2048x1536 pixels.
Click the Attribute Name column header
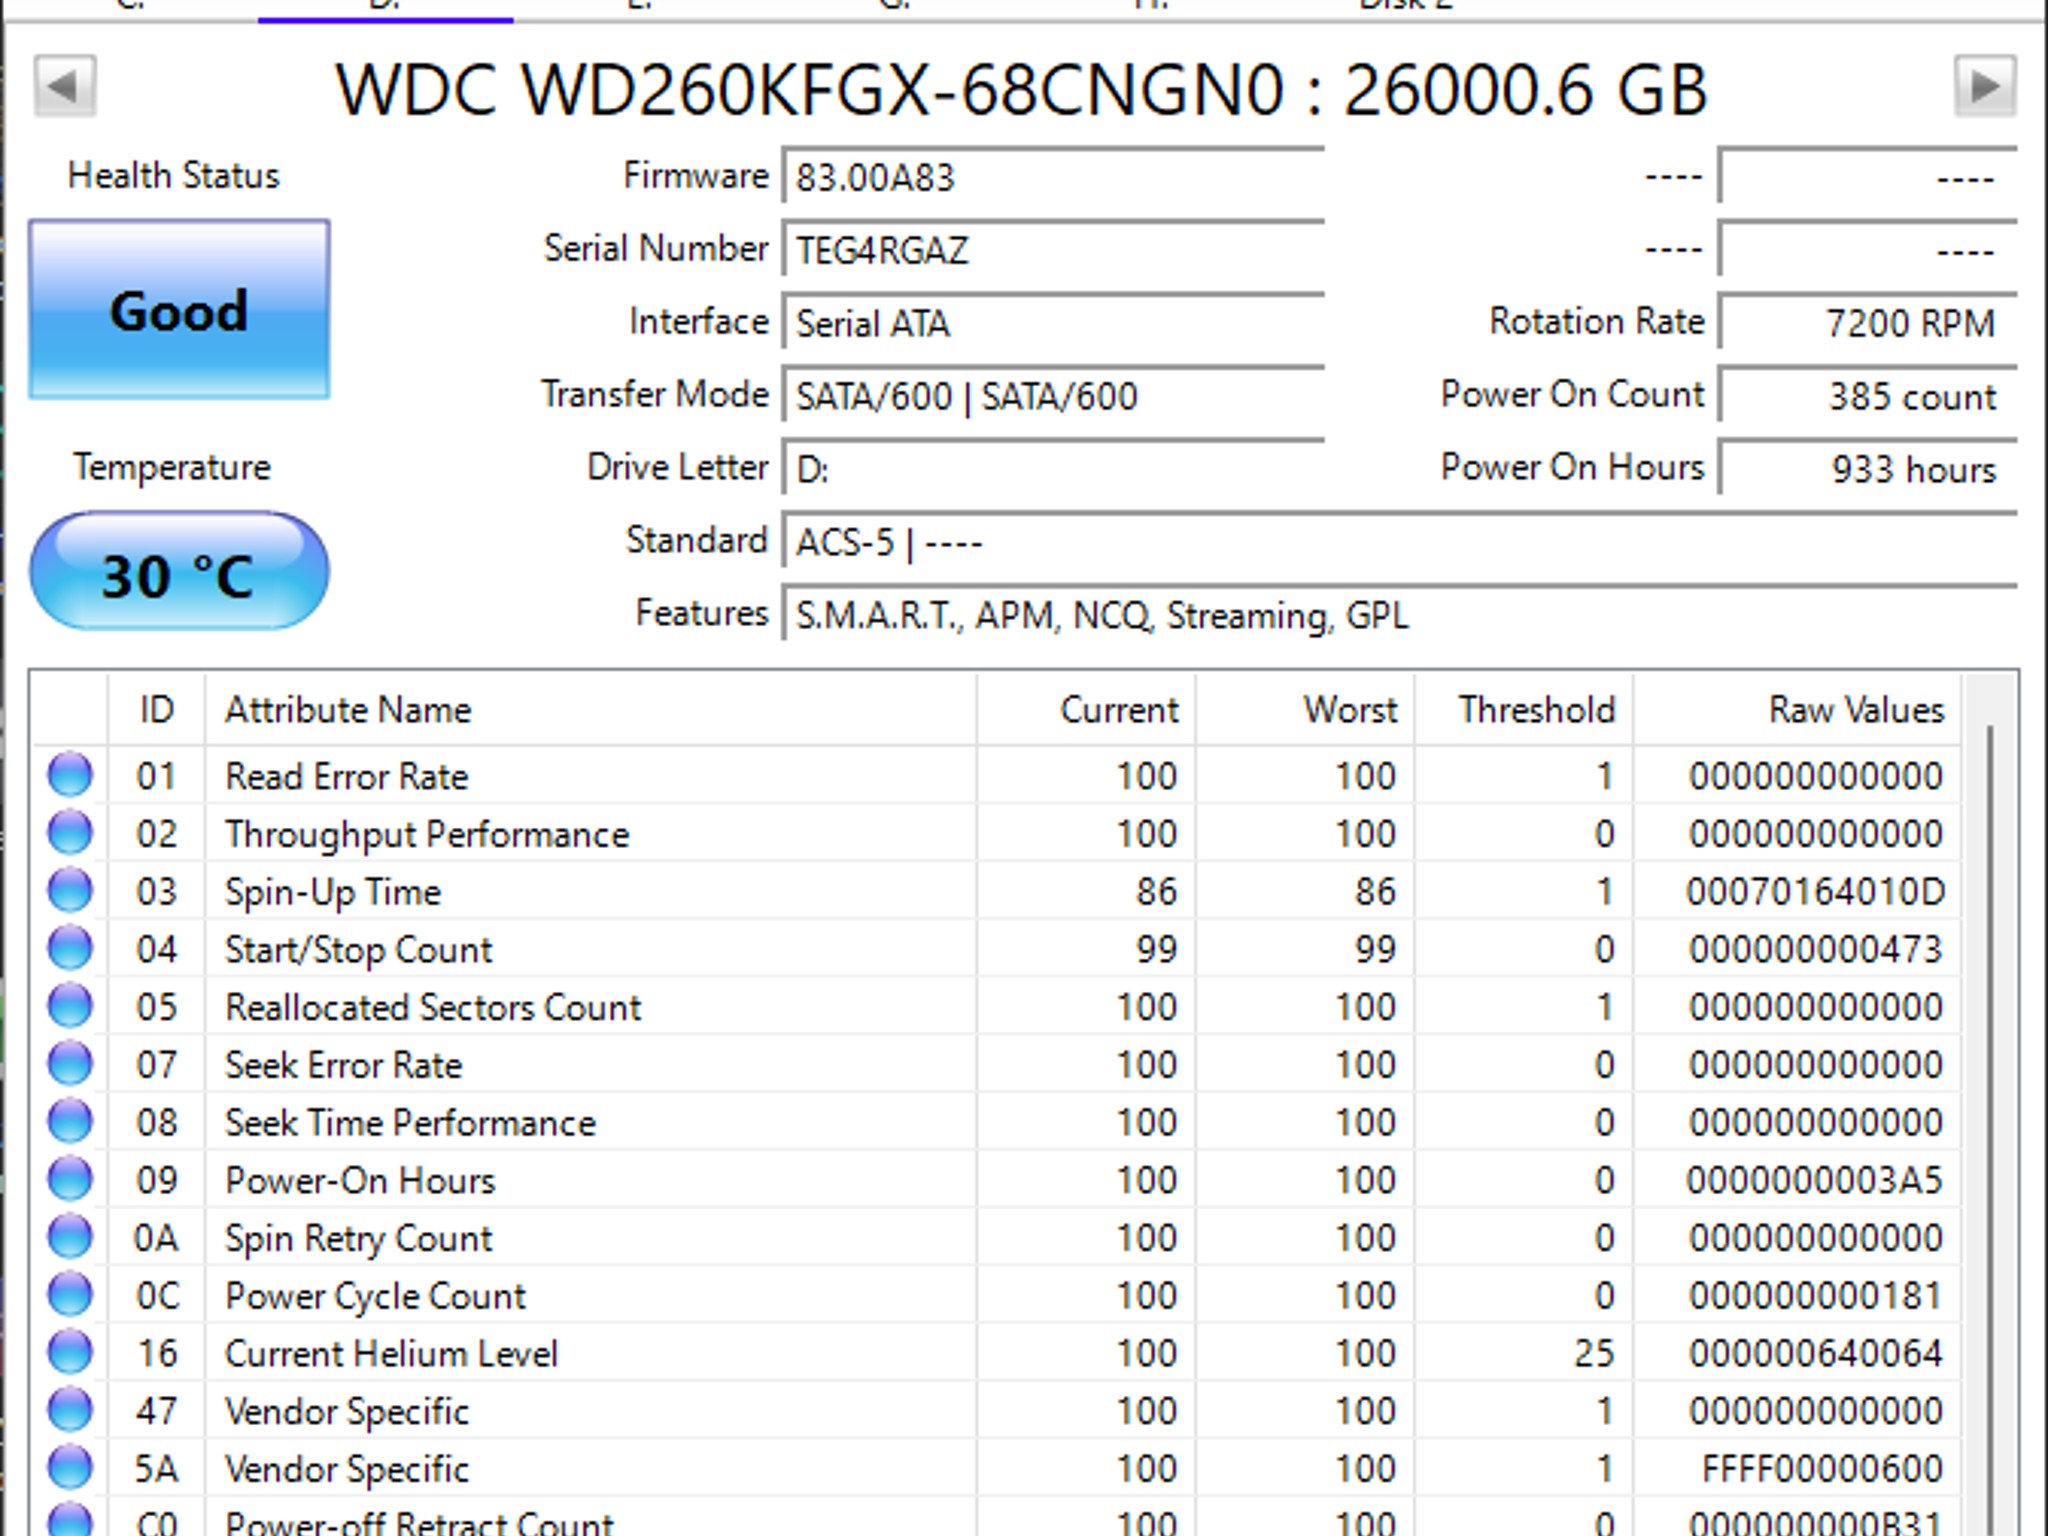[x=591, y=710]
